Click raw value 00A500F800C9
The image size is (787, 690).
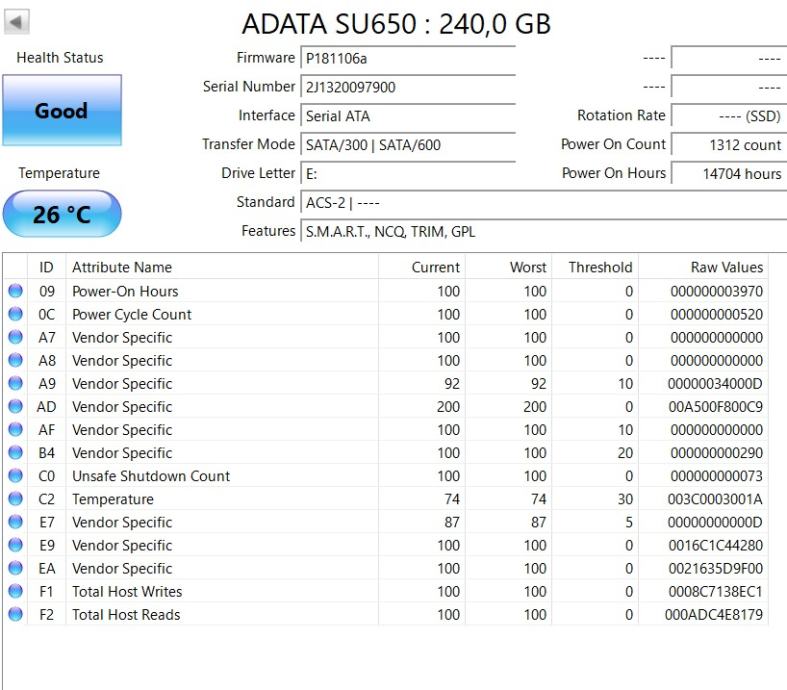tap(715, 406)
